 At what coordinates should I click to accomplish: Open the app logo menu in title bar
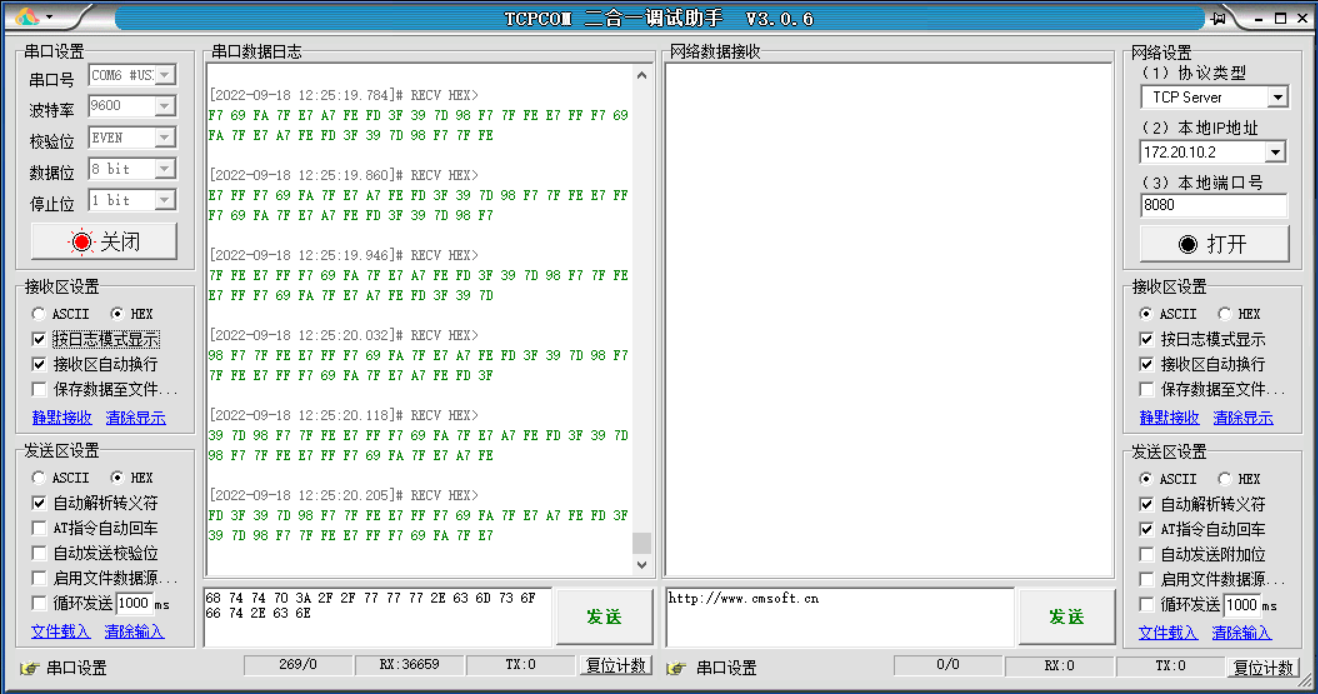[33, 18]
